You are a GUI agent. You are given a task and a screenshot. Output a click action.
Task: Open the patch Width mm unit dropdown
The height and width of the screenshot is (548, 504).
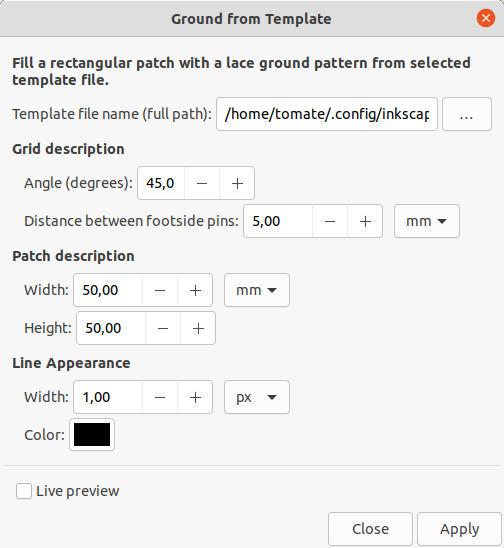tap(257, 290)
